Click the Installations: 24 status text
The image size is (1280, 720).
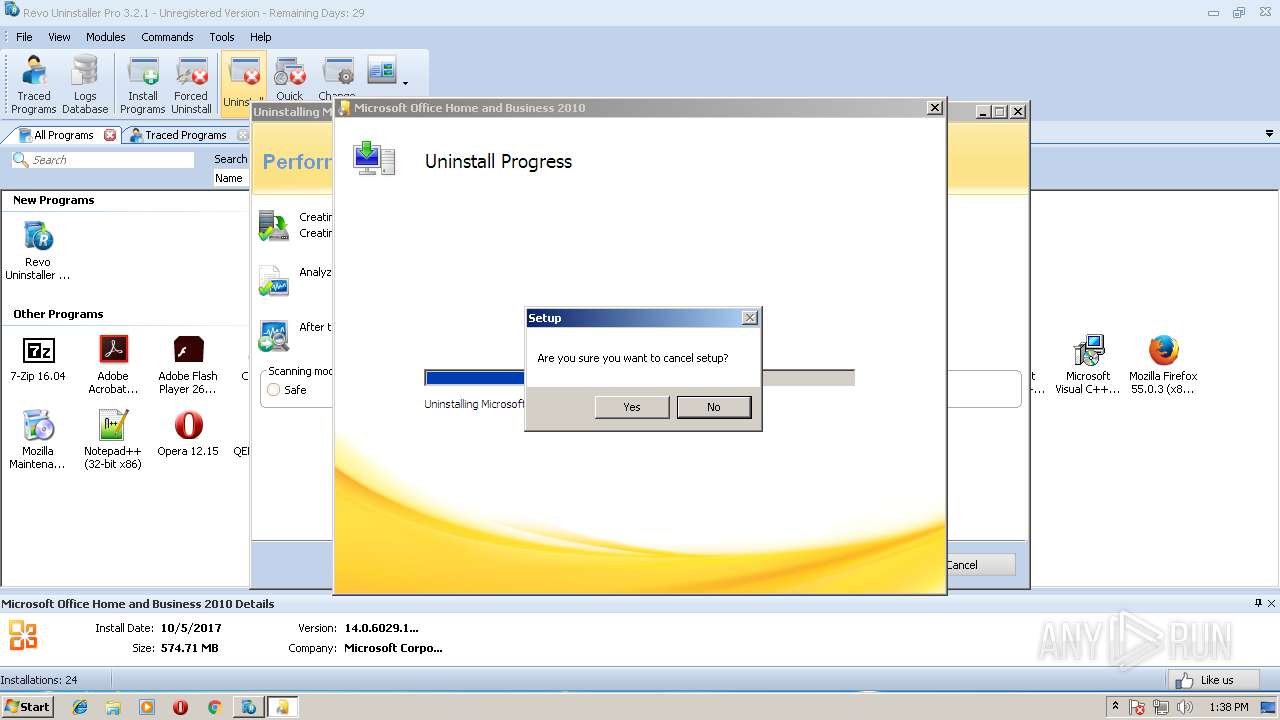click(x=39, y=680)
